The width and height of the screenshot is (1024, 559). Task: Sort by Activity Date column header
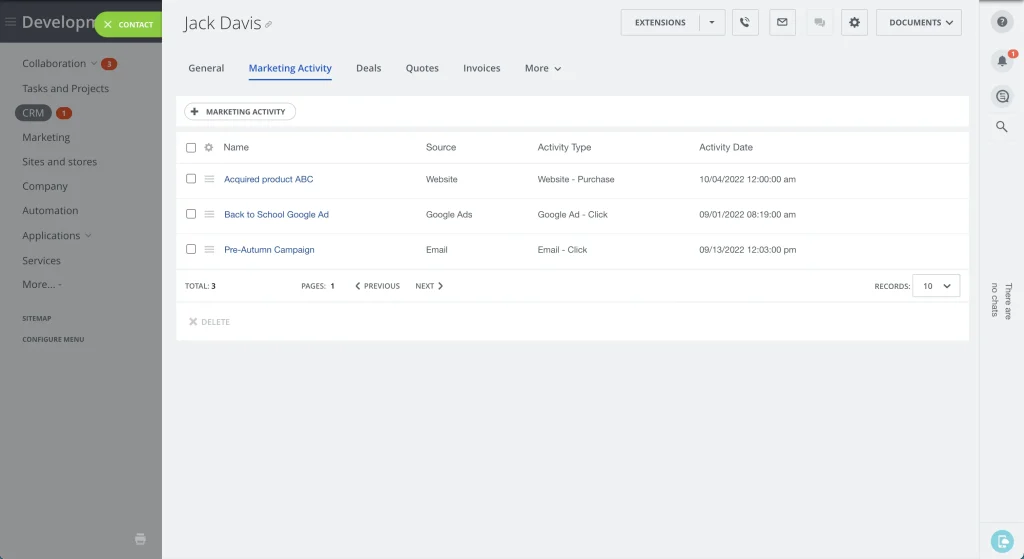[x=726, y=147]
